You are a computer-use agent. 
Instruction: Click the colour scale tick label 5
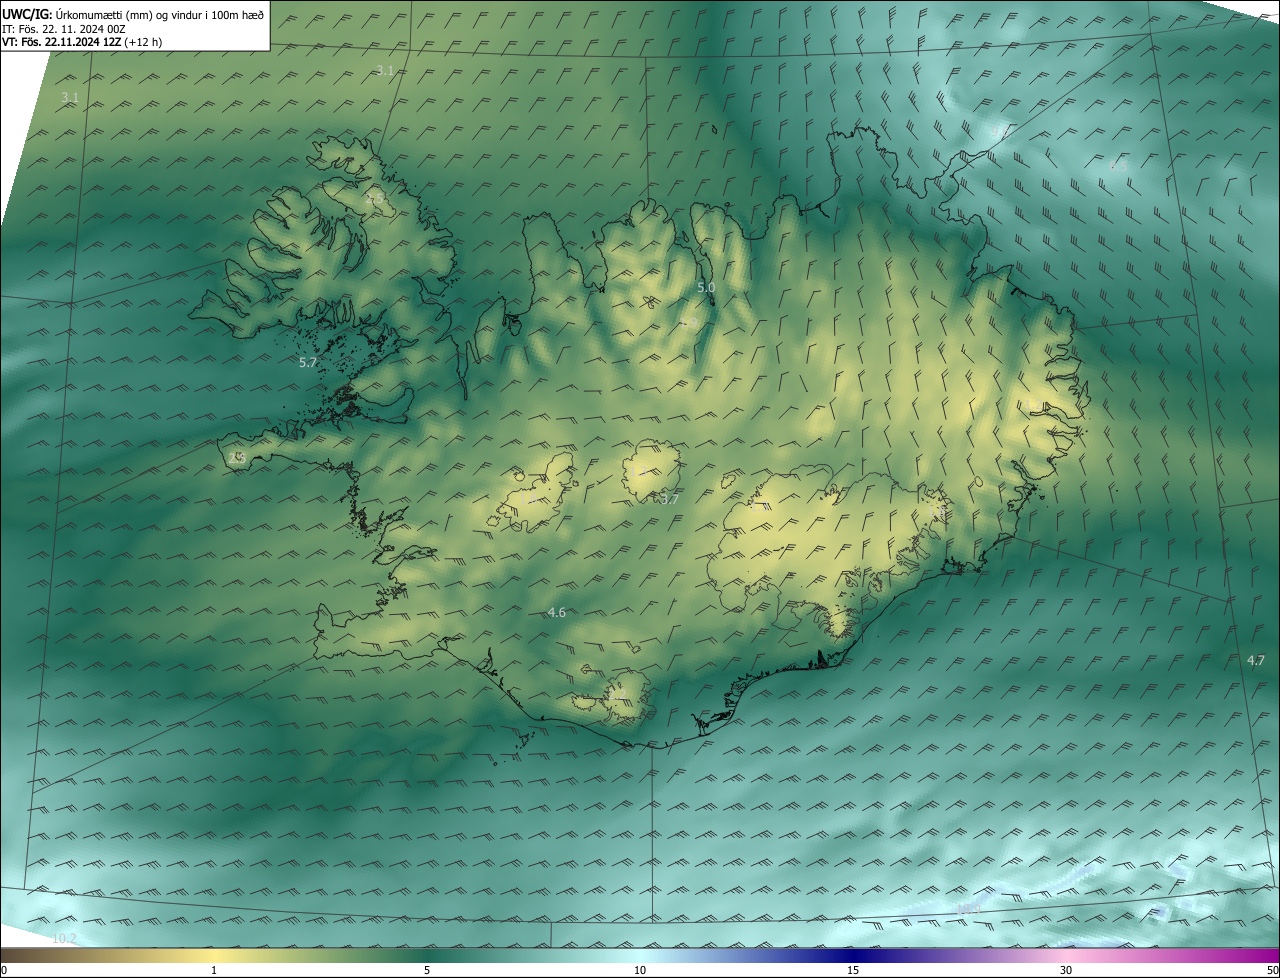click(427, 971)
